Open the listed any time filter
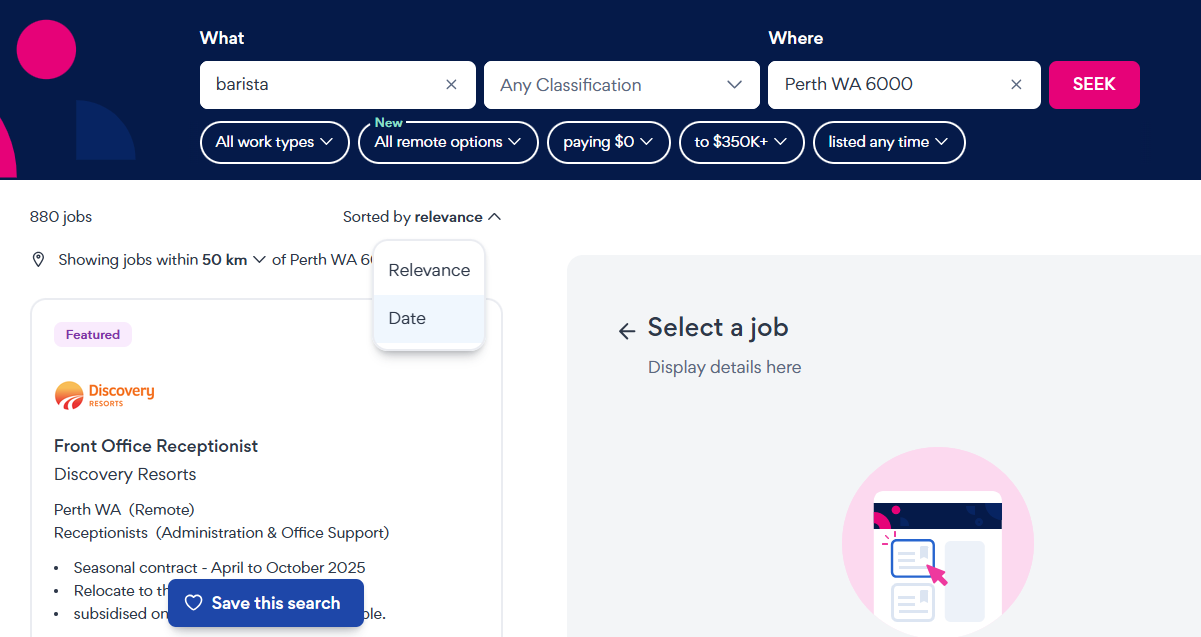This screenshot has width=1201, height=637. [x=888, y=142]
